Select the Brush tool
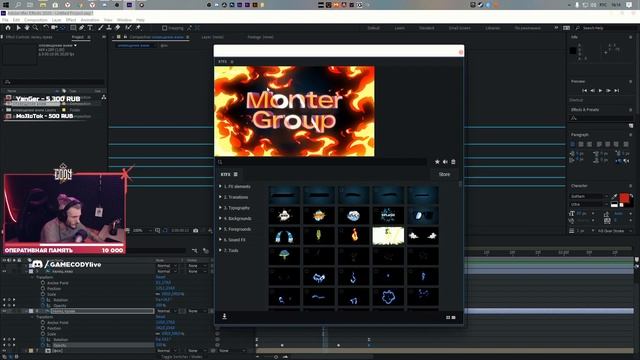The height and width of the screenshot is (360, 640). [100, 28]
